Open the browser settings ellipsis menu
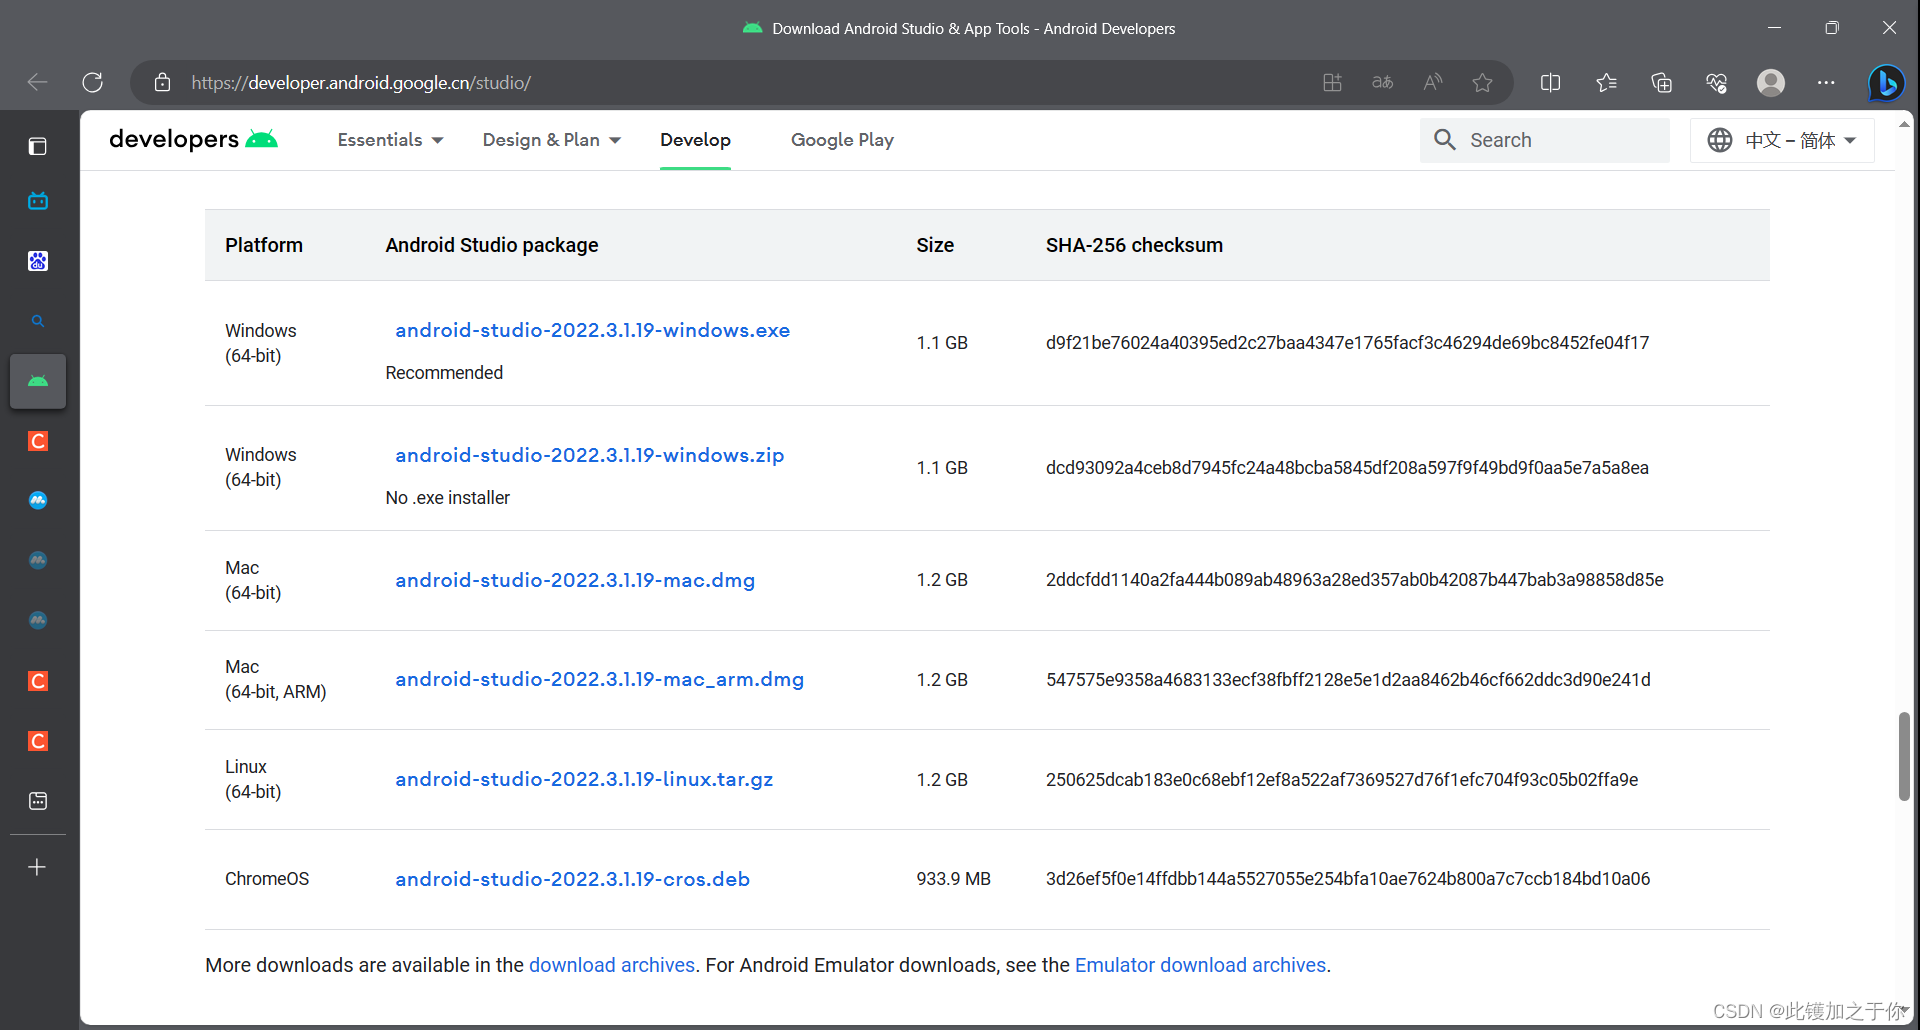1920x1030 pixels. [1826, 82]
